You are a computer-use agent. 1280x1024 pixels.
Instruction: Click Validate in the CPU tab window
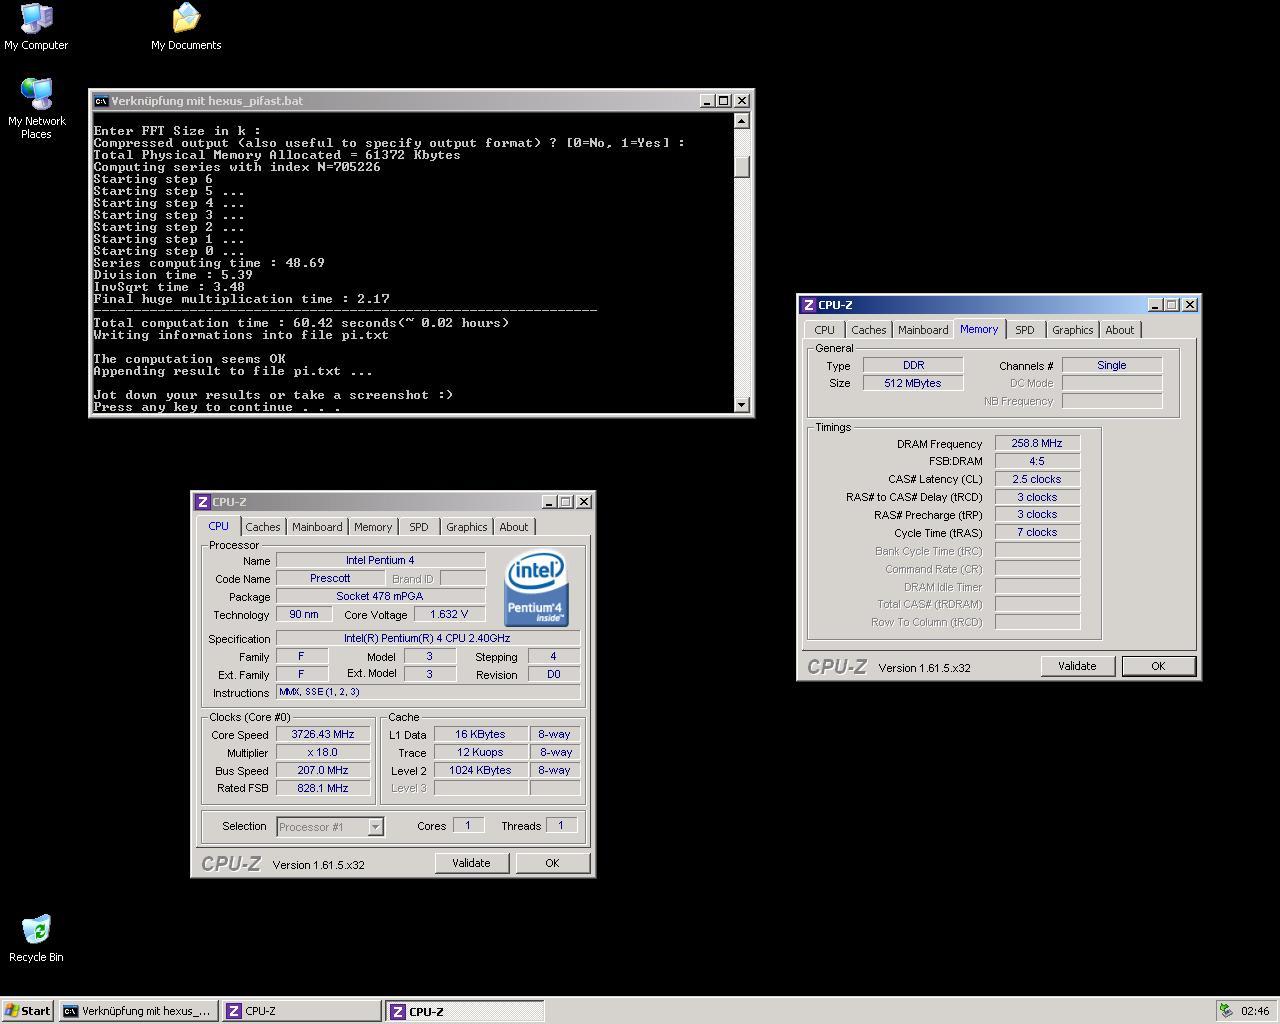click(471, 863)
